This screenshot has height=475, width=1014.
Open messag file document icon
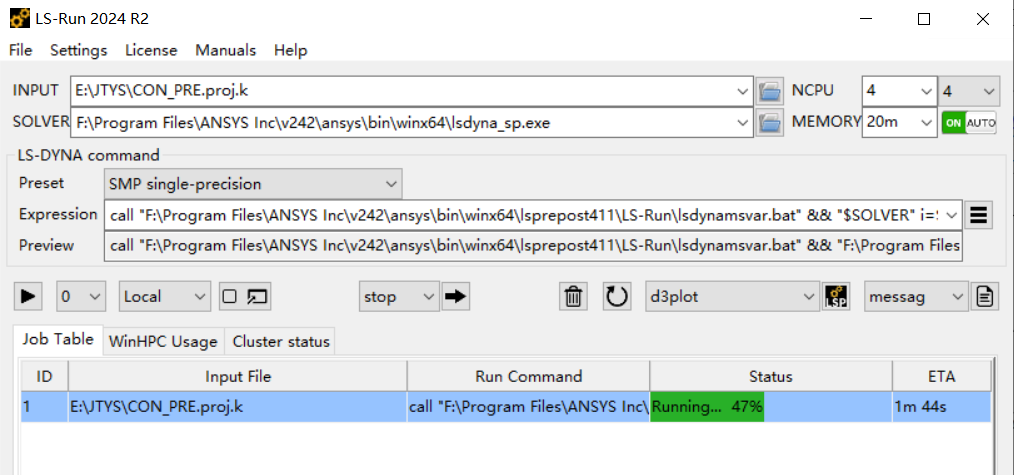coord(984,297)
